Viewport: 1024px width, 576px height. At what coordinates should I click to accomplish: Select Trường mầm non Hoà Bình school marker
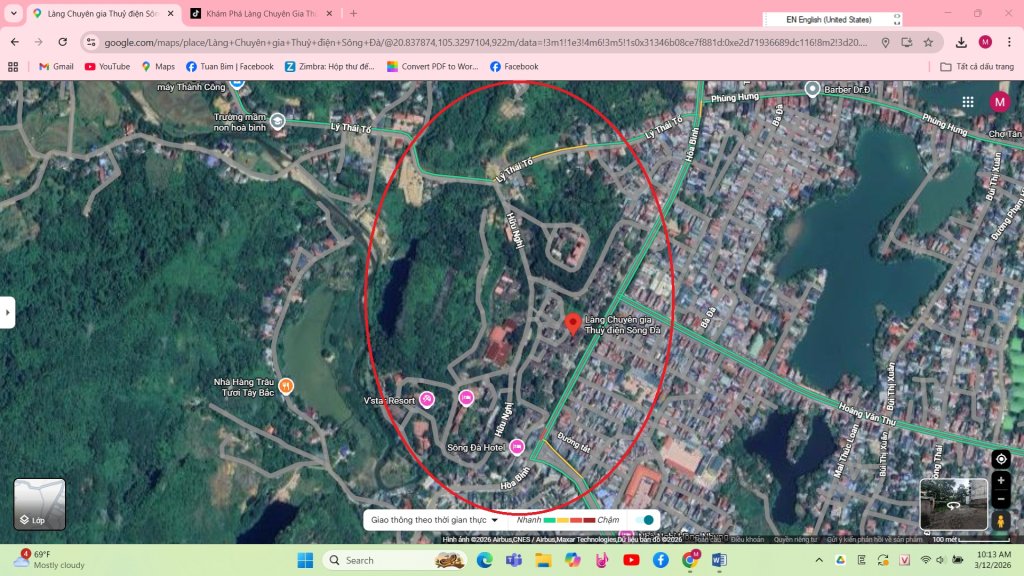278,121
